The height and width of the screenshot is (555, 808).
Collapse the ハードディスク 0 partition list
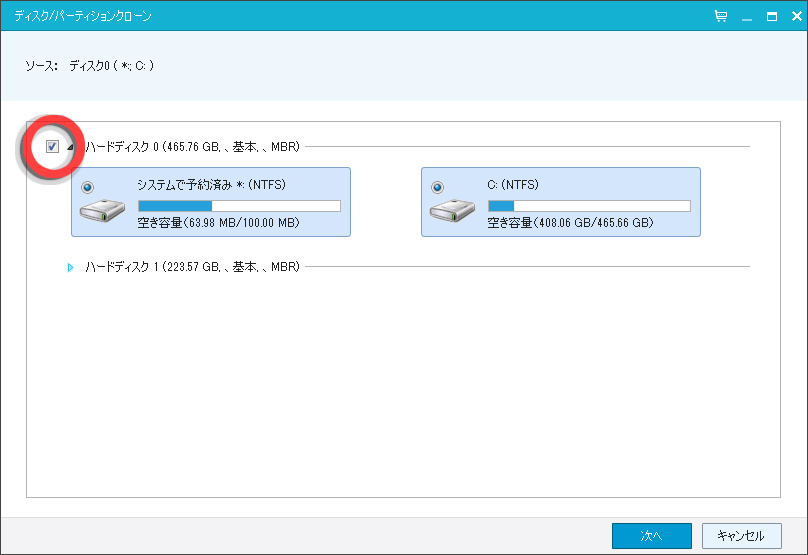coord(71,148)
